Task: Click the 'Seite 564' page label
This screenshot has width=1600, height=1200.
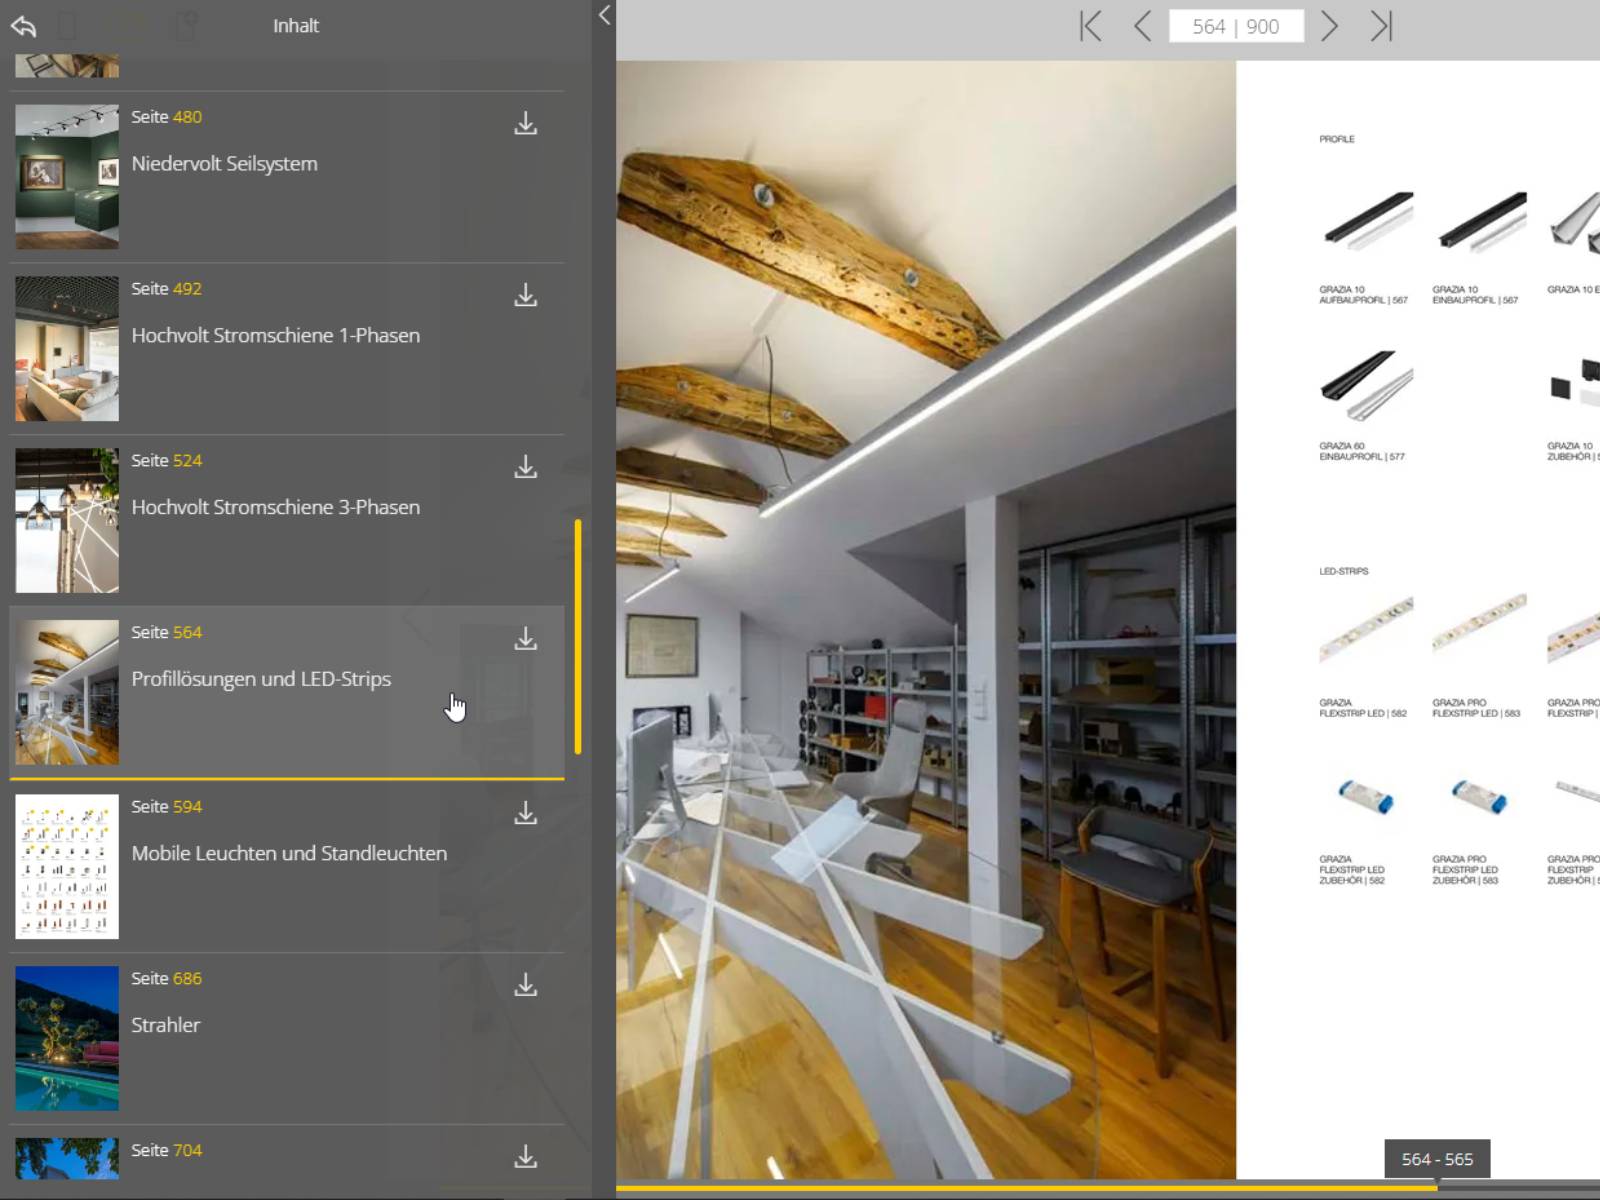Action: click(166, 633)
